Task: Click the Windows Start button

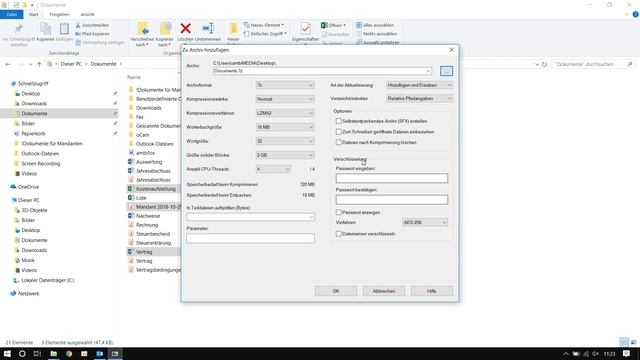Action: (7, 354)
